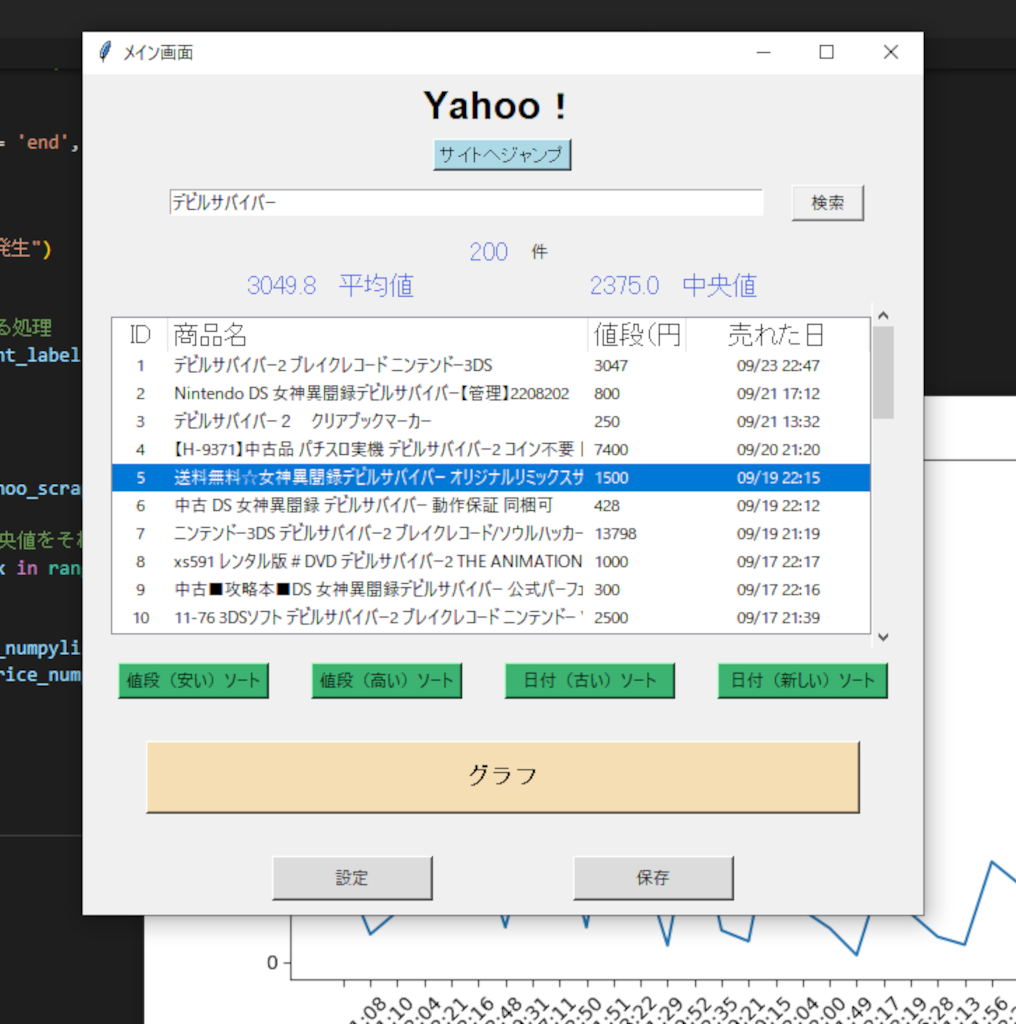
Task: Select row 9 中古■攻略本■DS item
Action: click(x=491, y=590)
